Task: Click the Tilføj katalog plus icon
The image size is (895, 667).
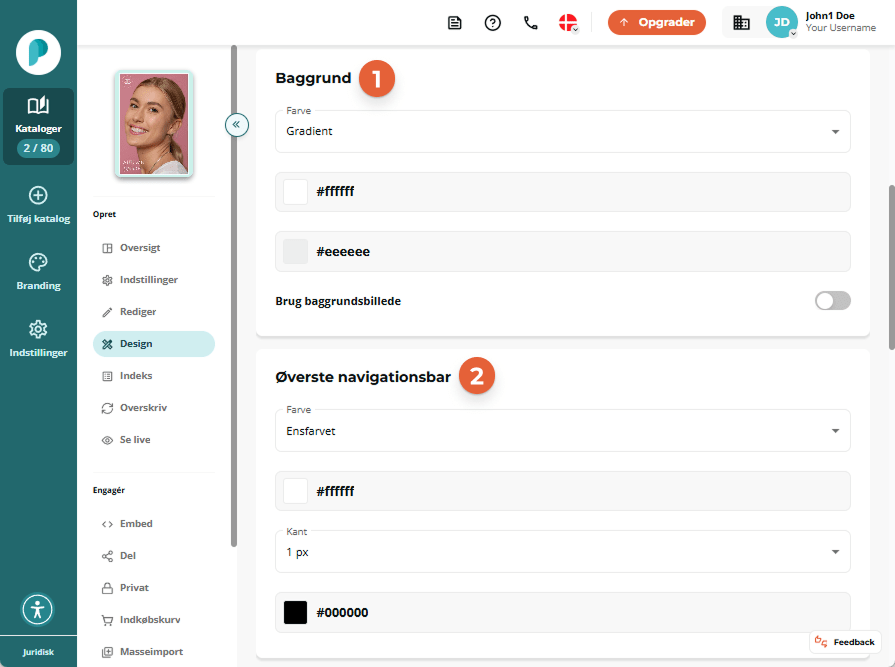Action: coord(38,195)
